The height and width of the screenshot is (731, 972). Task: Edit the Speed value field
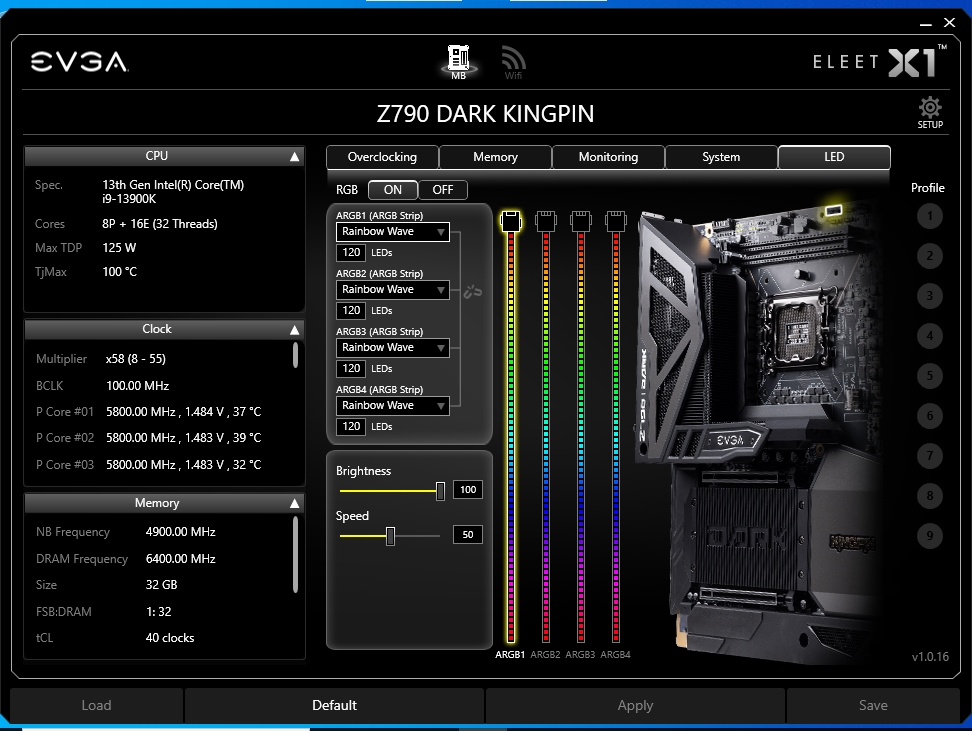467,534
